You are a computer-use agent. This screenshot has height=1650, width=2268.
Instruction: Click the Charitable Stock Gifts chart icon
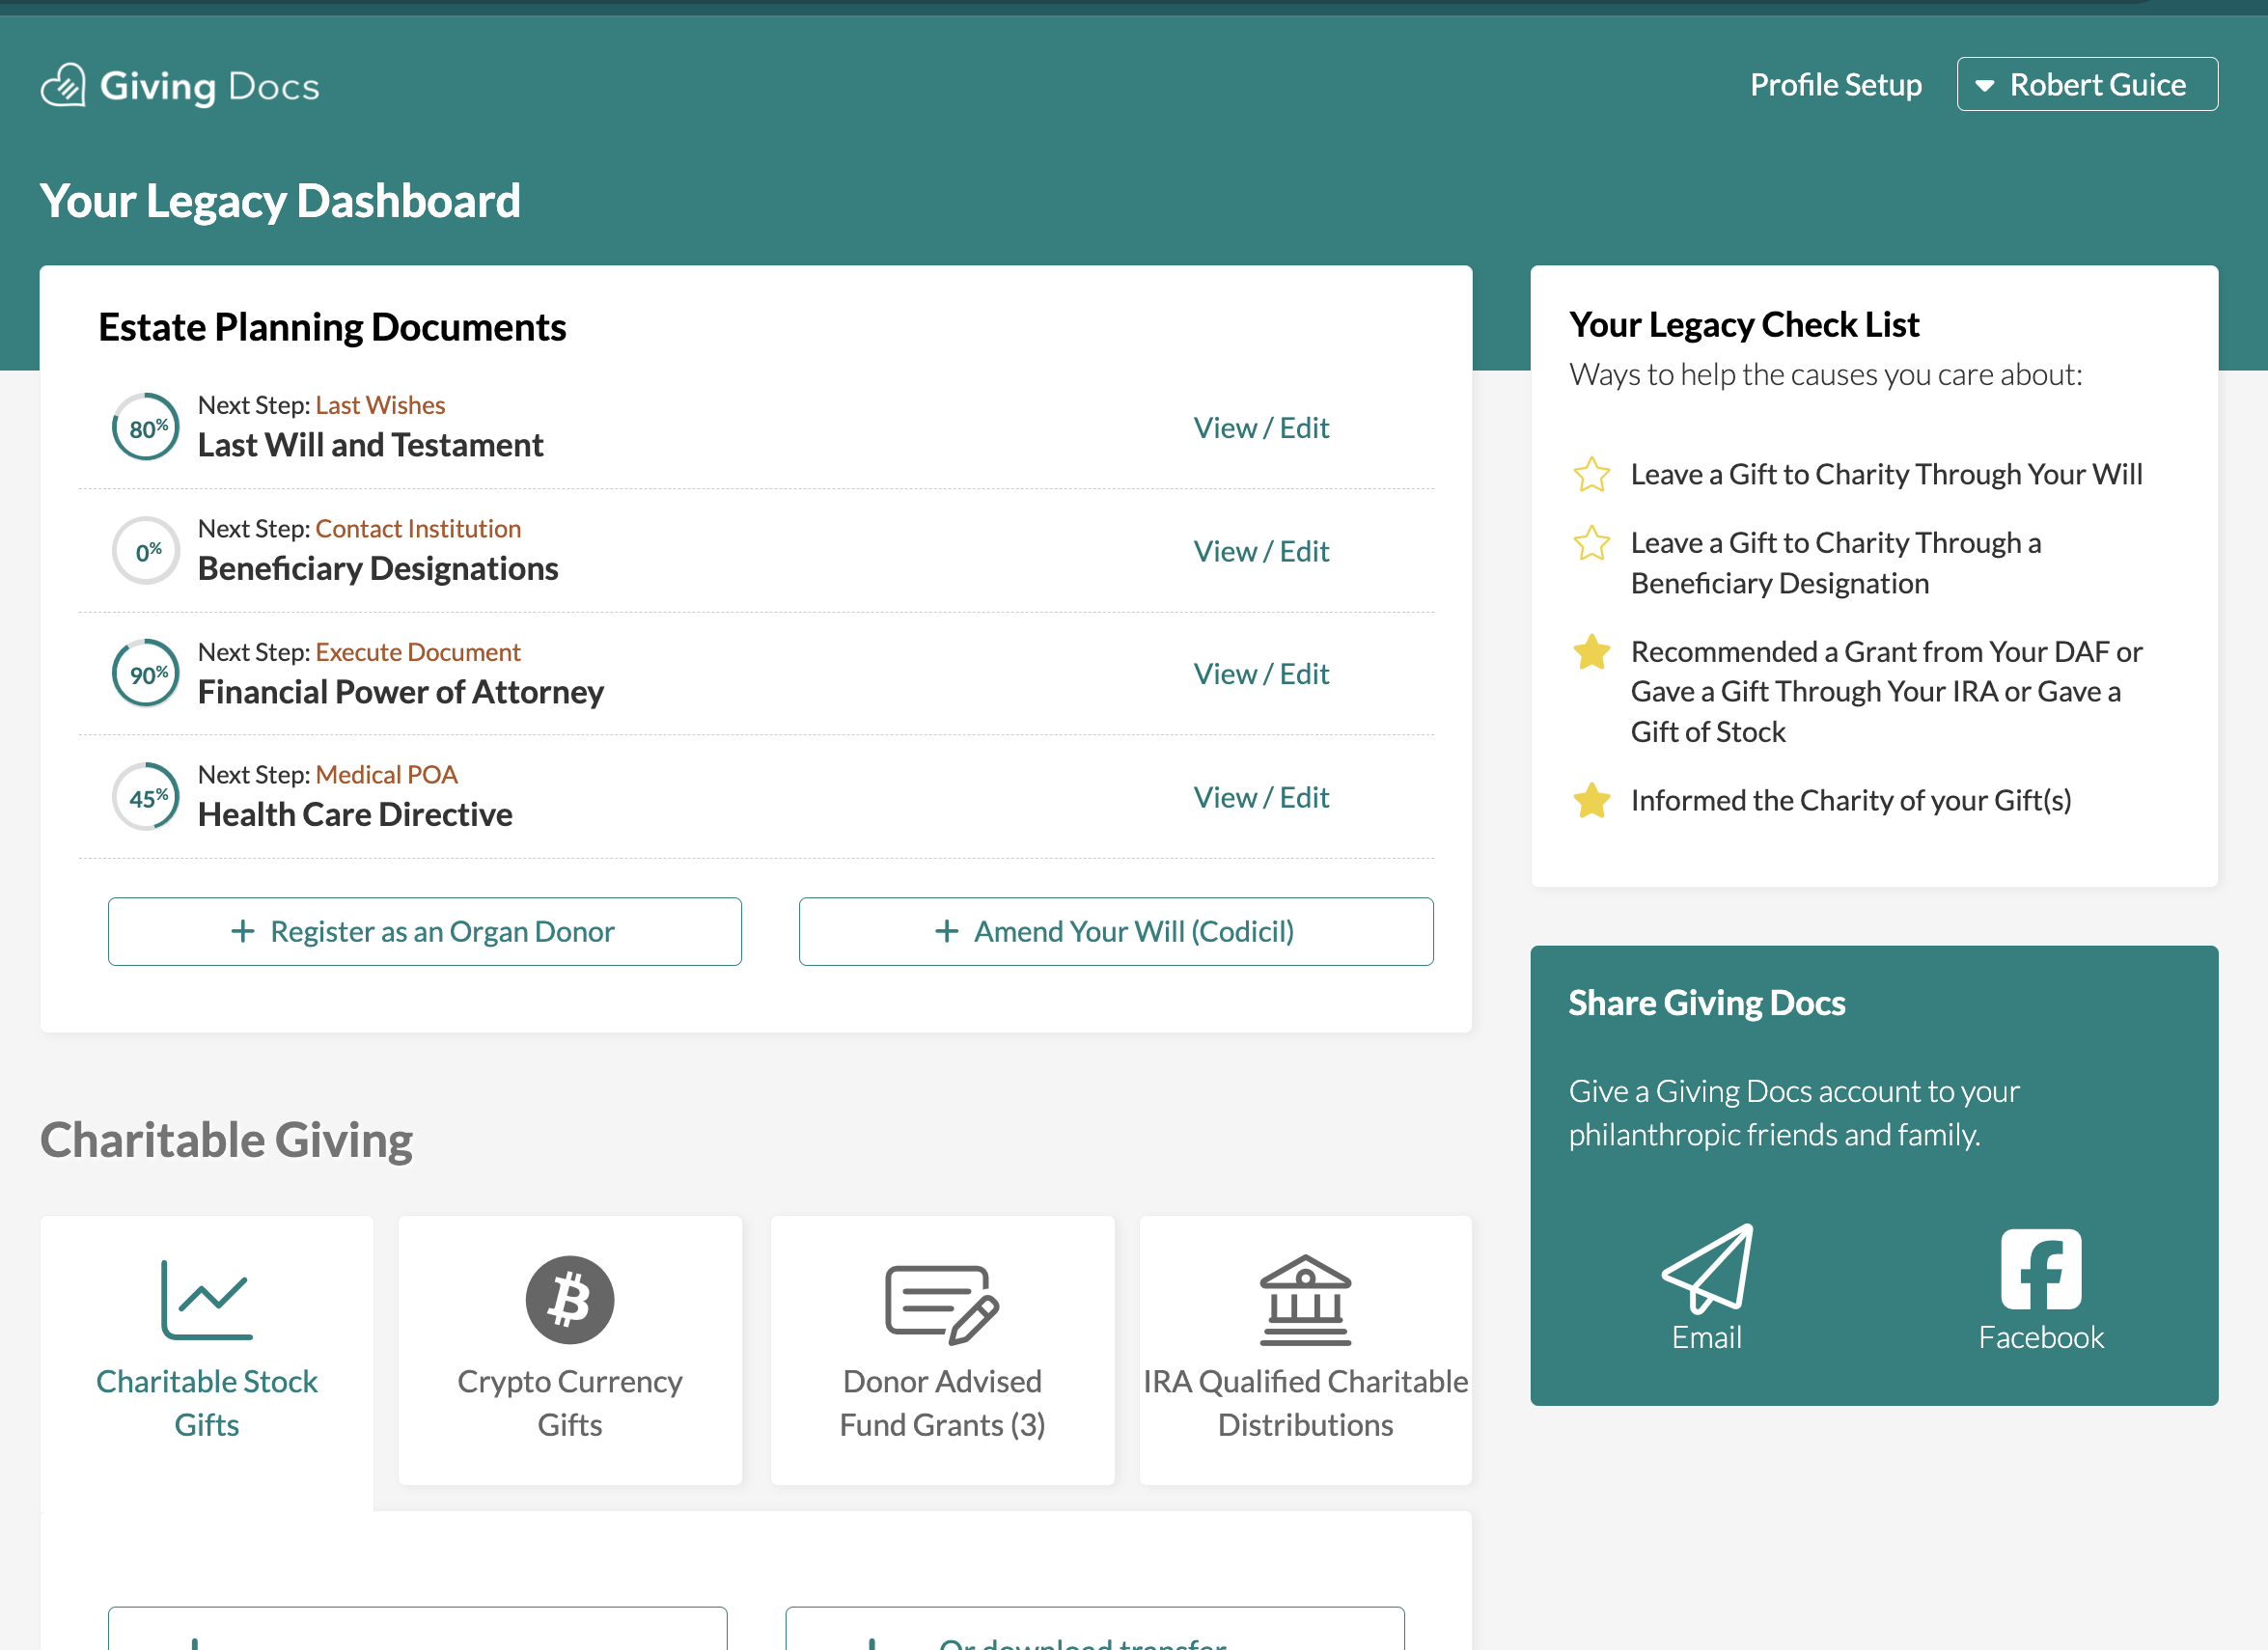(207, 1299)
